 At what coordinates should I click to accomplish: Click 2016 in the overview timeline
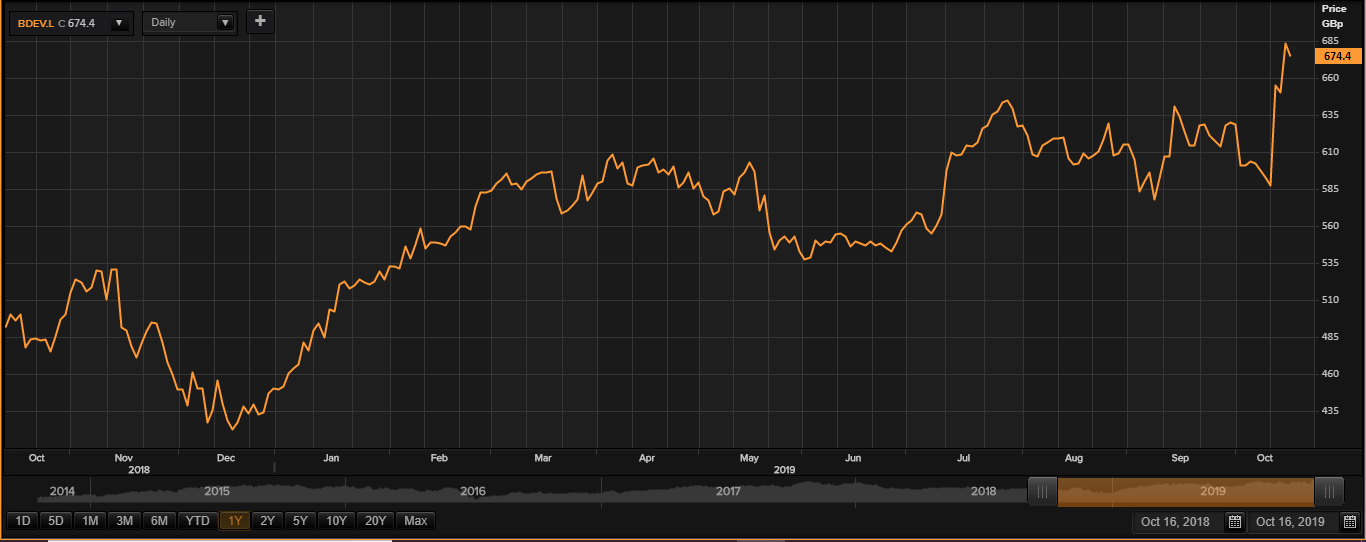coord(473,492)
